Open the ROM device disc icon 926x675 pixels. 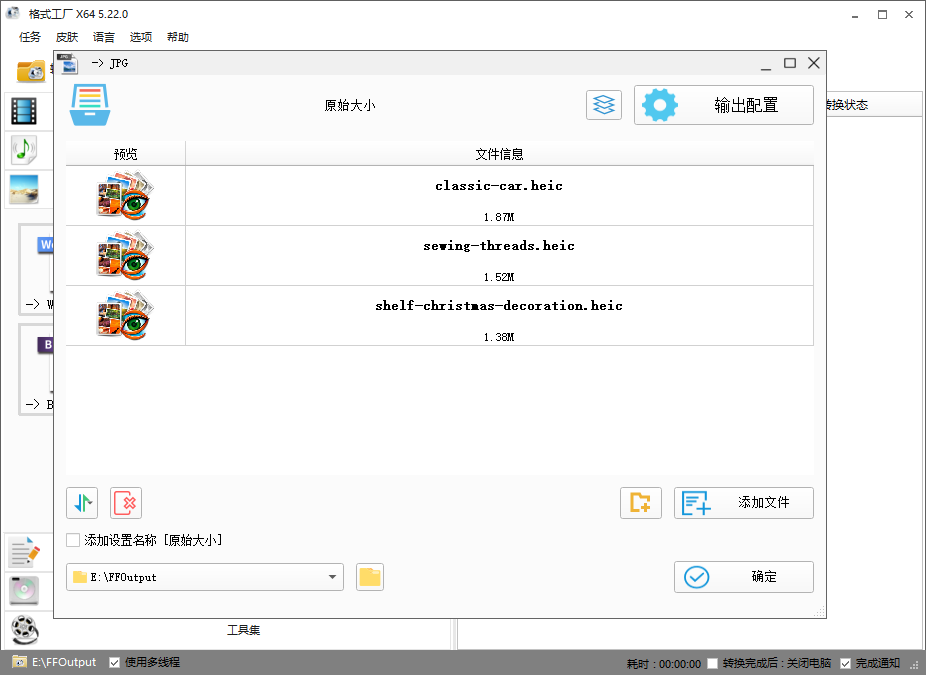[x=24, y=590]
